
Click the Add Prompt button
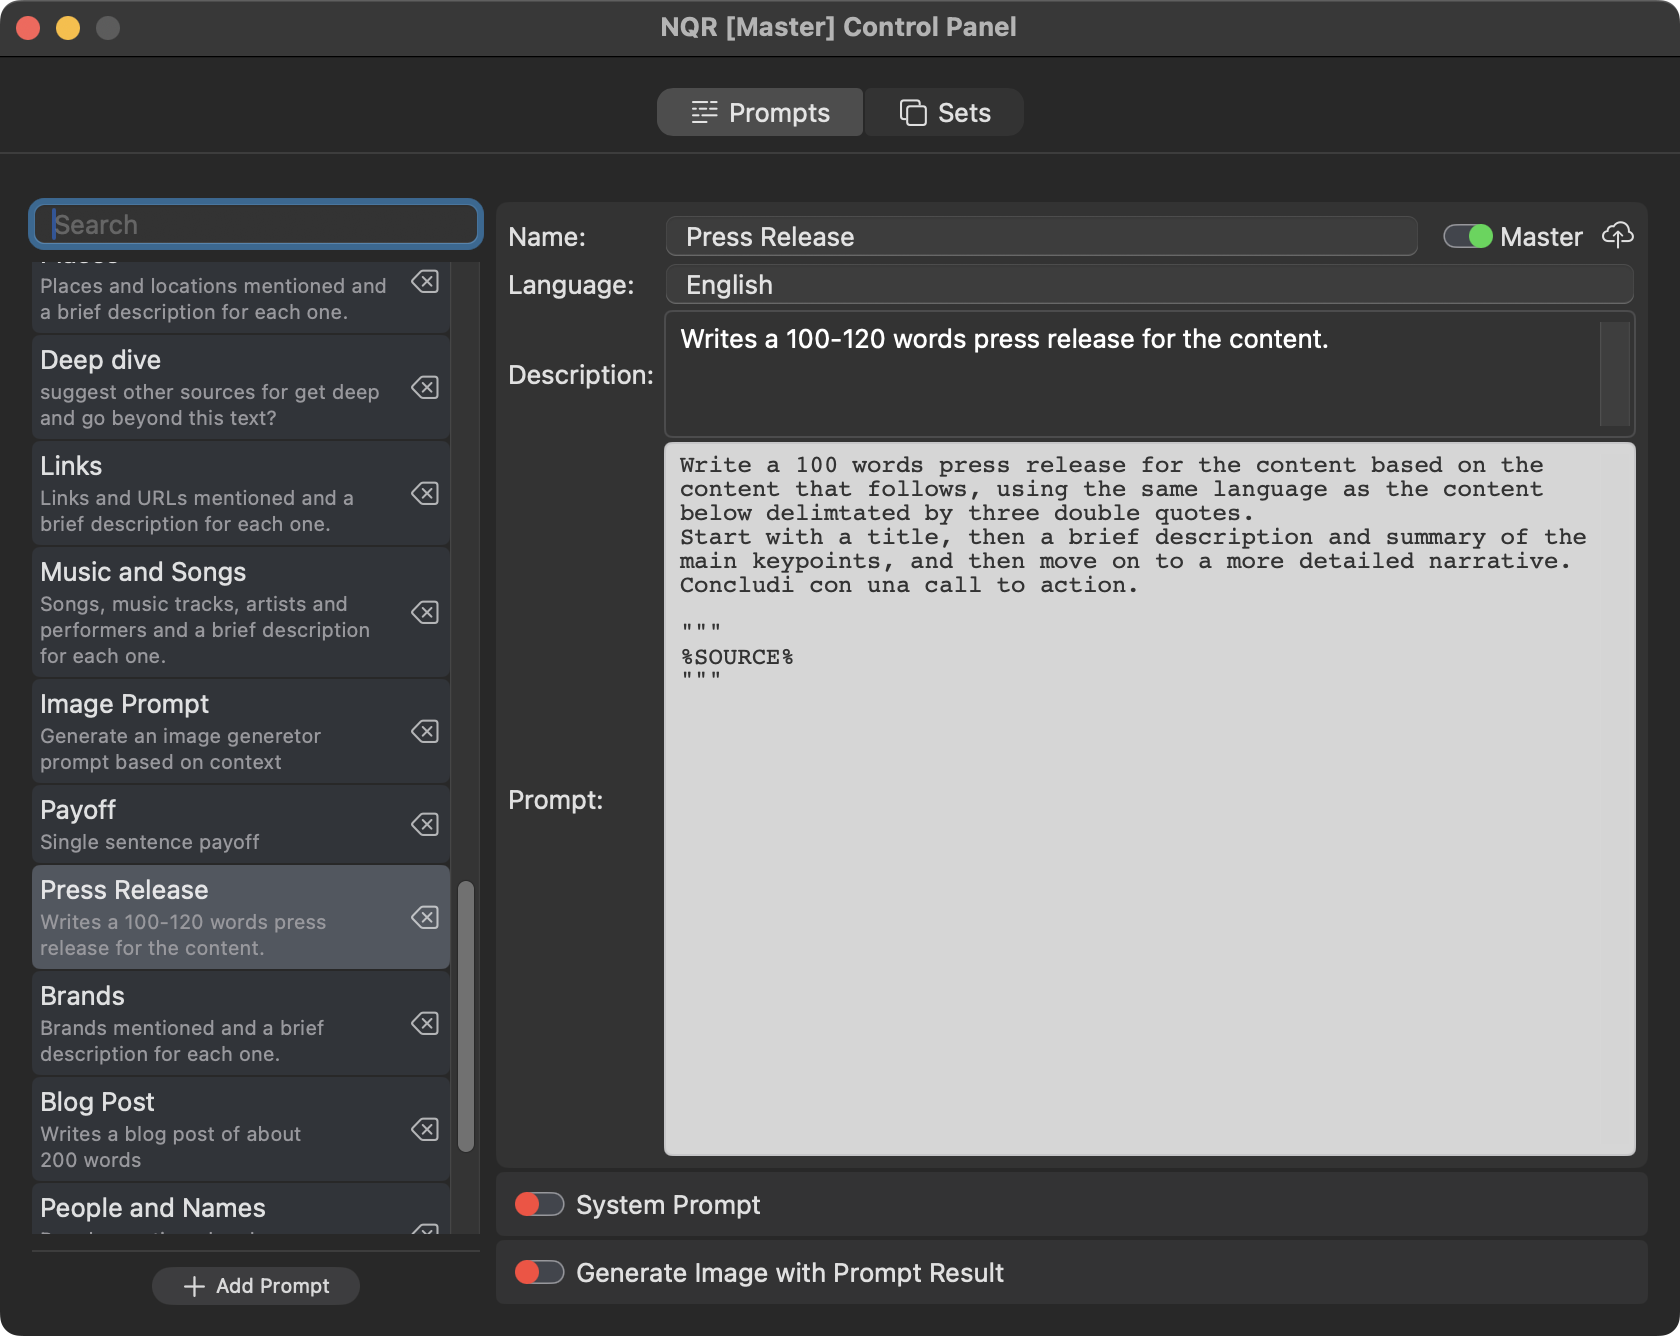pos(256,1286)
